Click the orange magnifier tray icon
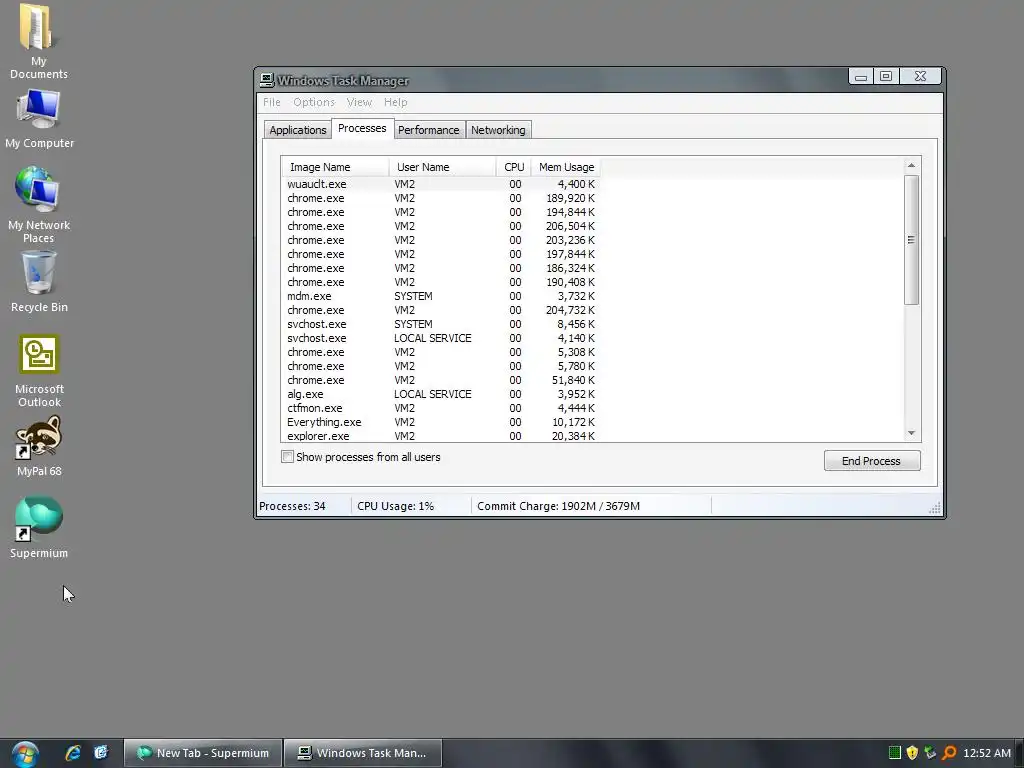1024x768 pixels. 949,753
